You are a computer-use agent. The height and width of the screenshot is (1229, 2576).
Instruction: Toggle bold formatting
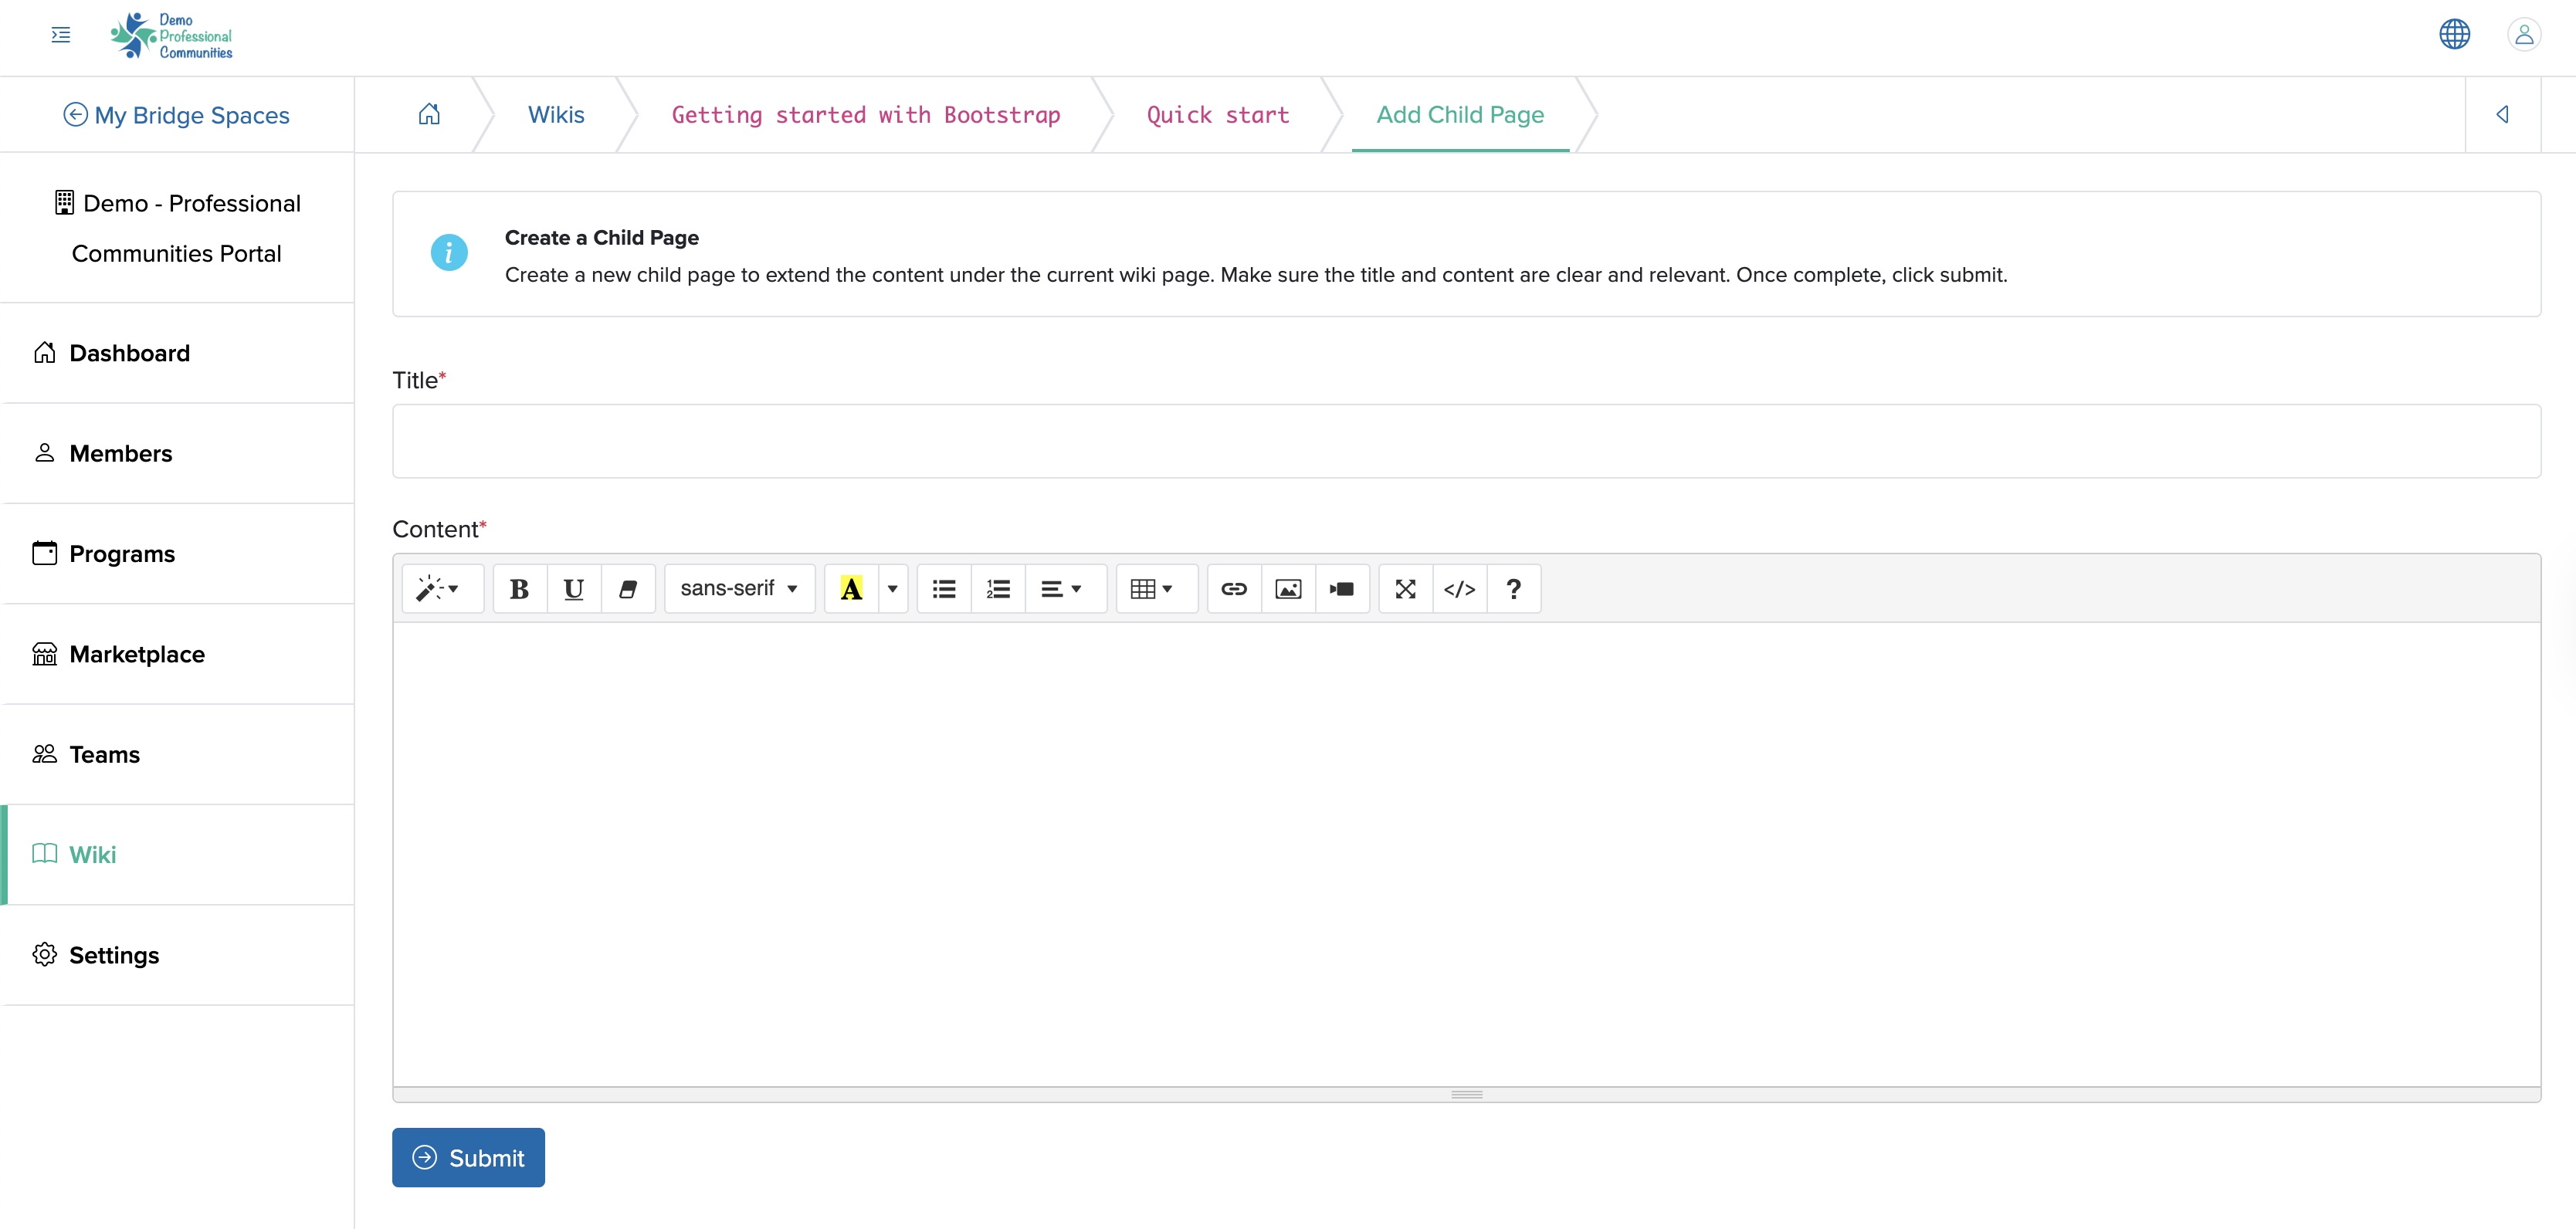[520, 589]
